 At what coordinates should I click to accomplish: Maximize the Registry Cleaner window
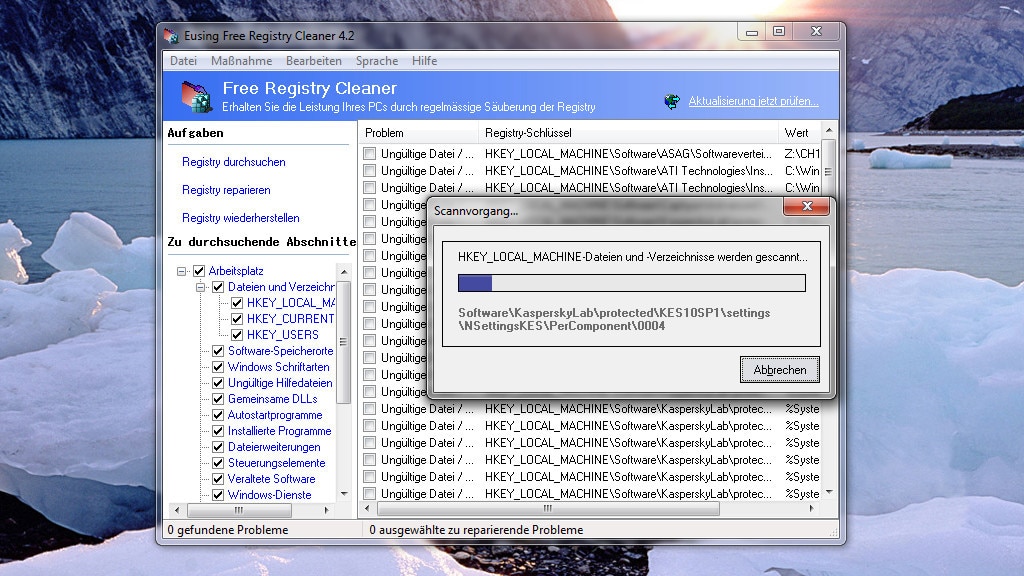[x=778, y=32]
